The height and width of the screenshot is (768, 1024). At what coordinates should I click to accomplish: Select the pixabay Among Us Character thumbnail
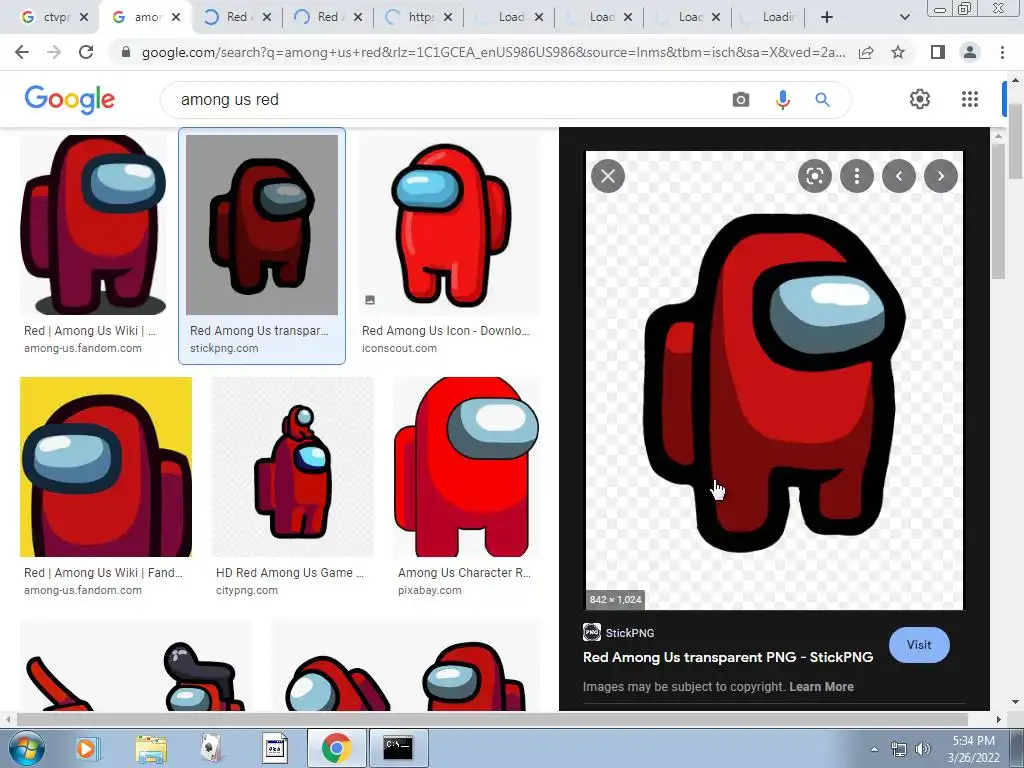click(x=467, y=467)
